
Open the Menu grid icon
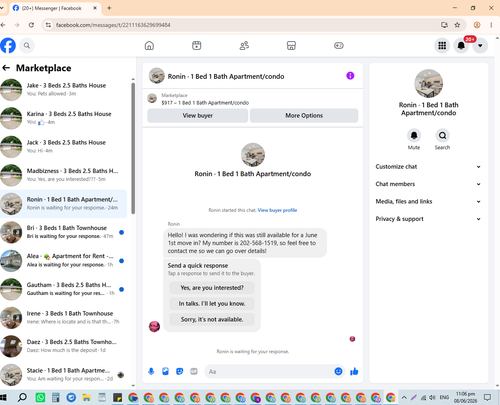[x=442, y=45]
